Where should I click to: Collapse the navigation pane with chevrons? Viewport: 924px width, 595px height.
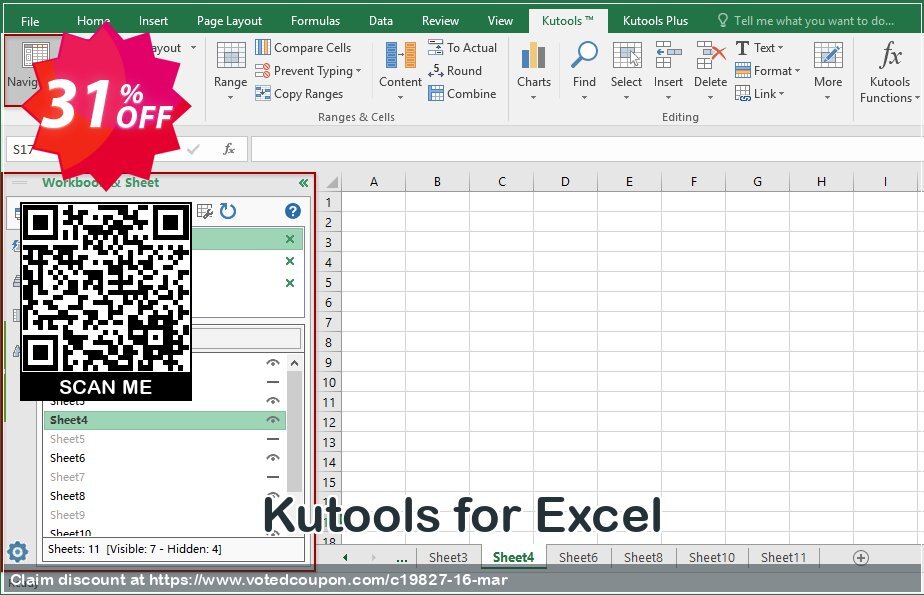(303, 183)
